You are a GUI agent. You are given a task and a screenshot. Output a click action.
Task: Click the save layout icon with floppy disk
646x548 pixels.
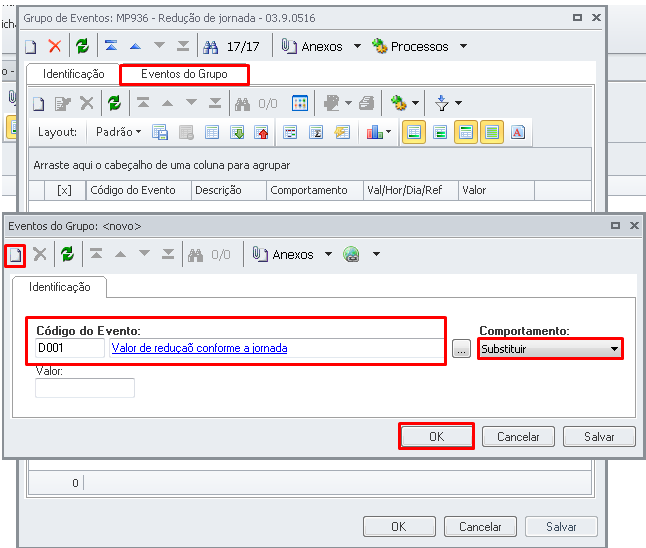[160, 132]
